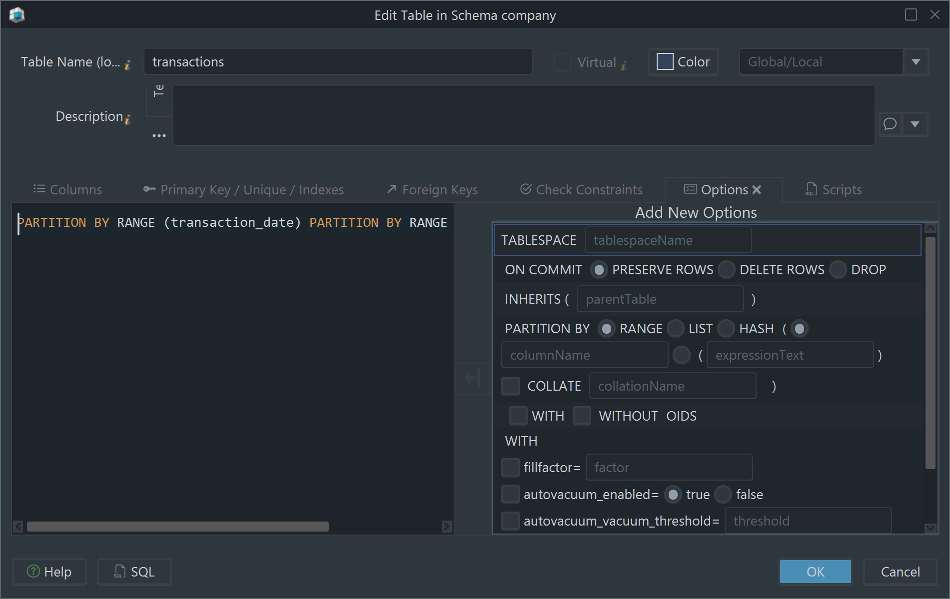Enable the autovacuum_enabled checkbox
The image size is (950, 599).
(511, 494)
